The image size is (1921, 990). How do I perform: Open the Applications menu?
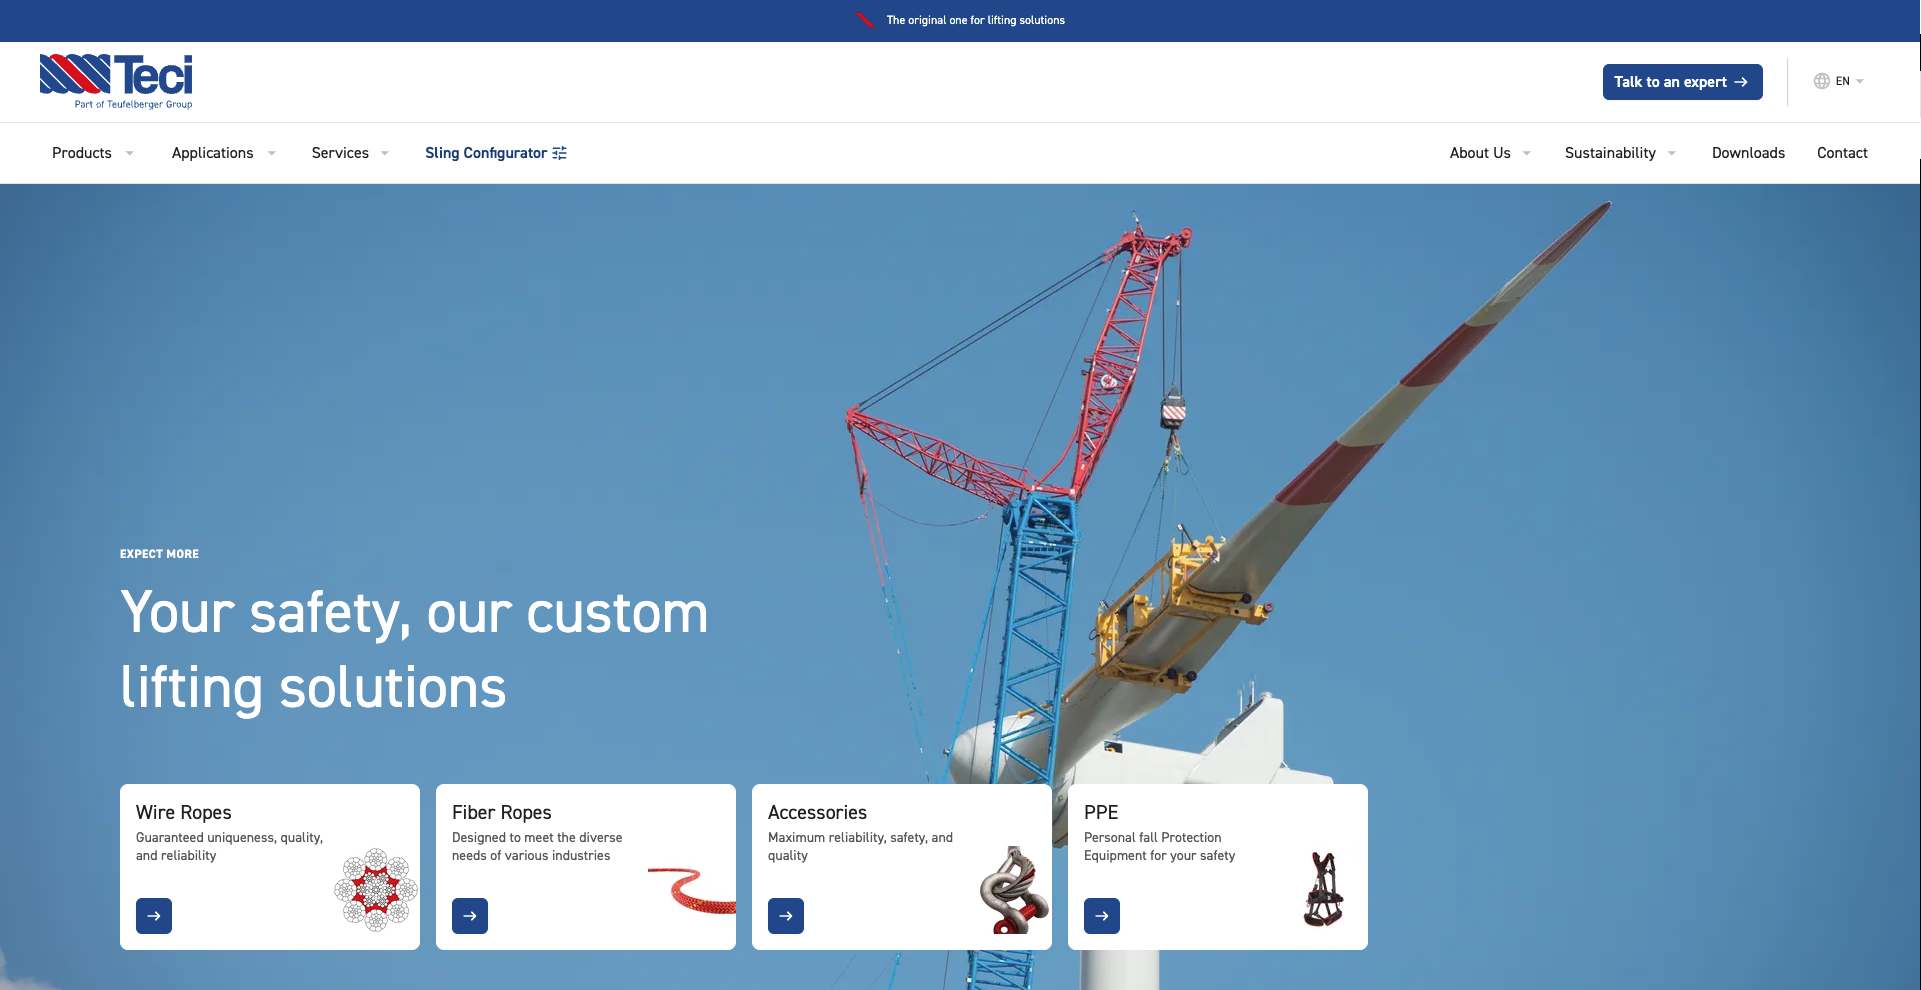[x=213, y=153]
